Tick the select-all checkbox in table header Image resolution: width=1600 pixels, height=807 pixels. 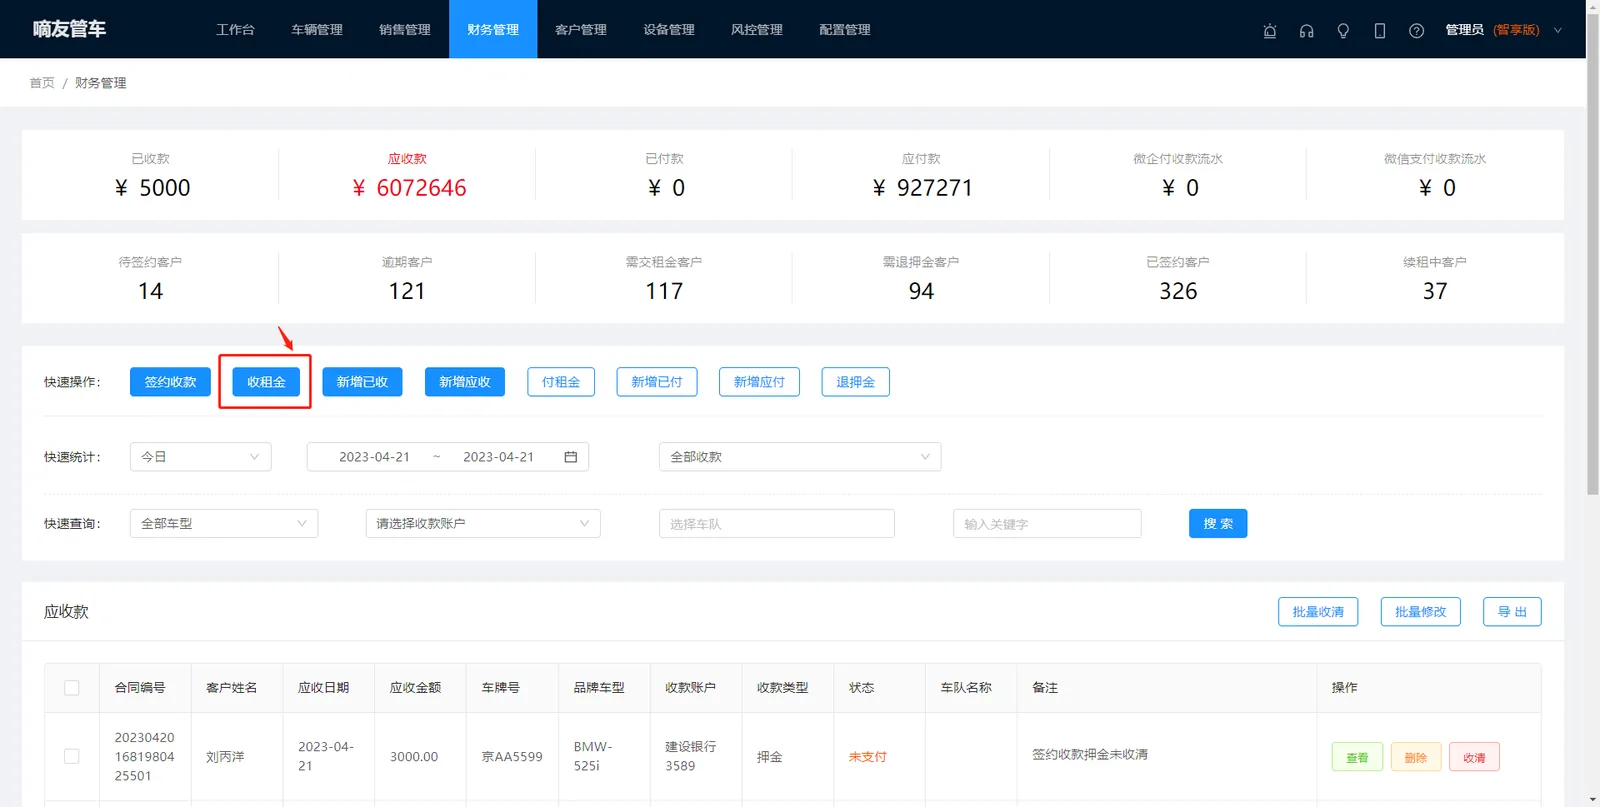coord(72,688)
